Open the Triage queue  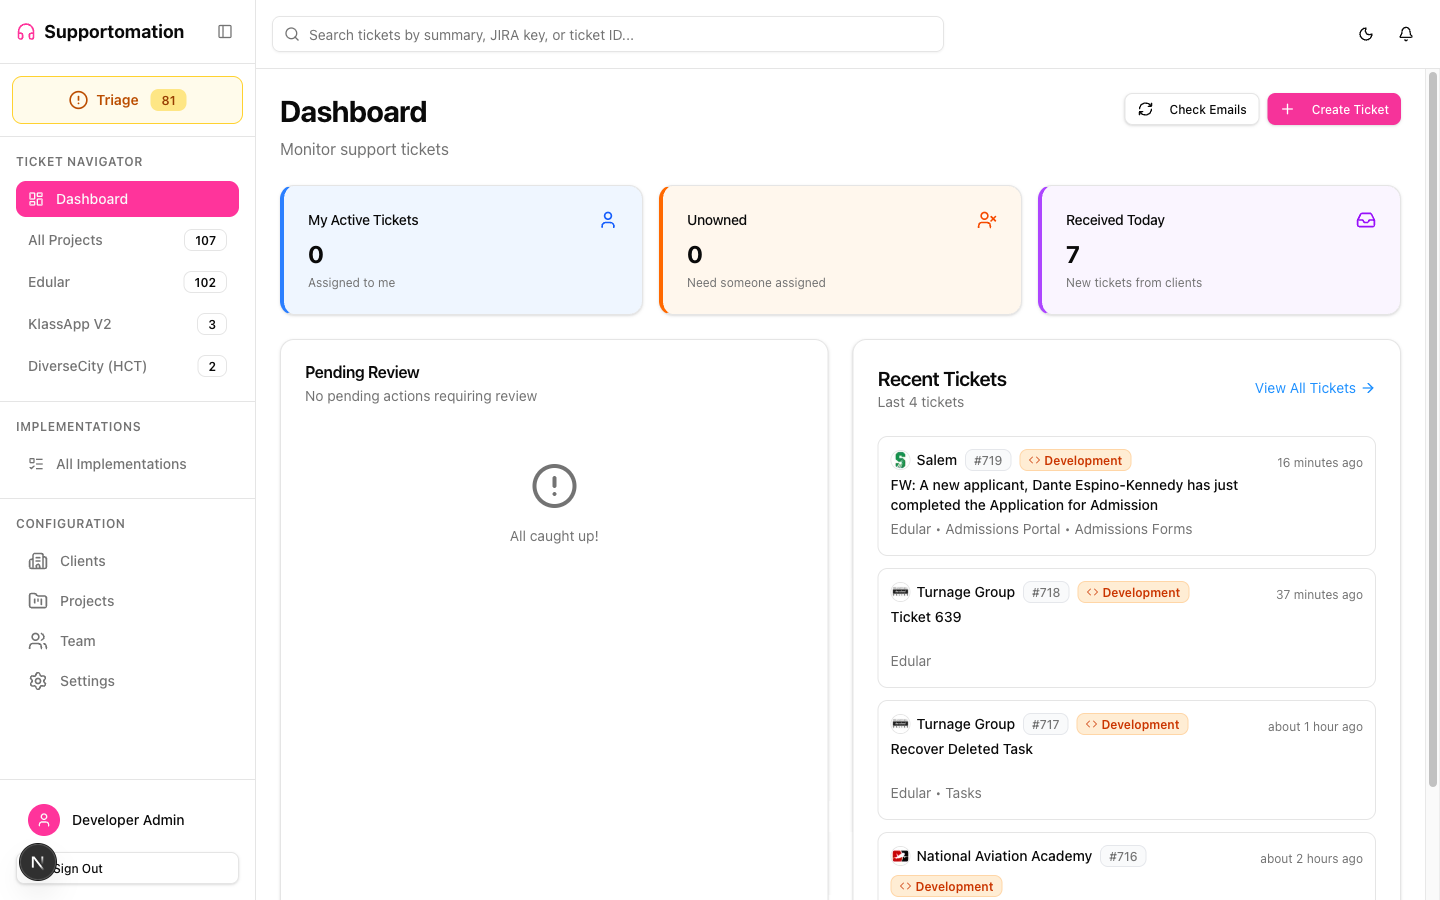127,99
